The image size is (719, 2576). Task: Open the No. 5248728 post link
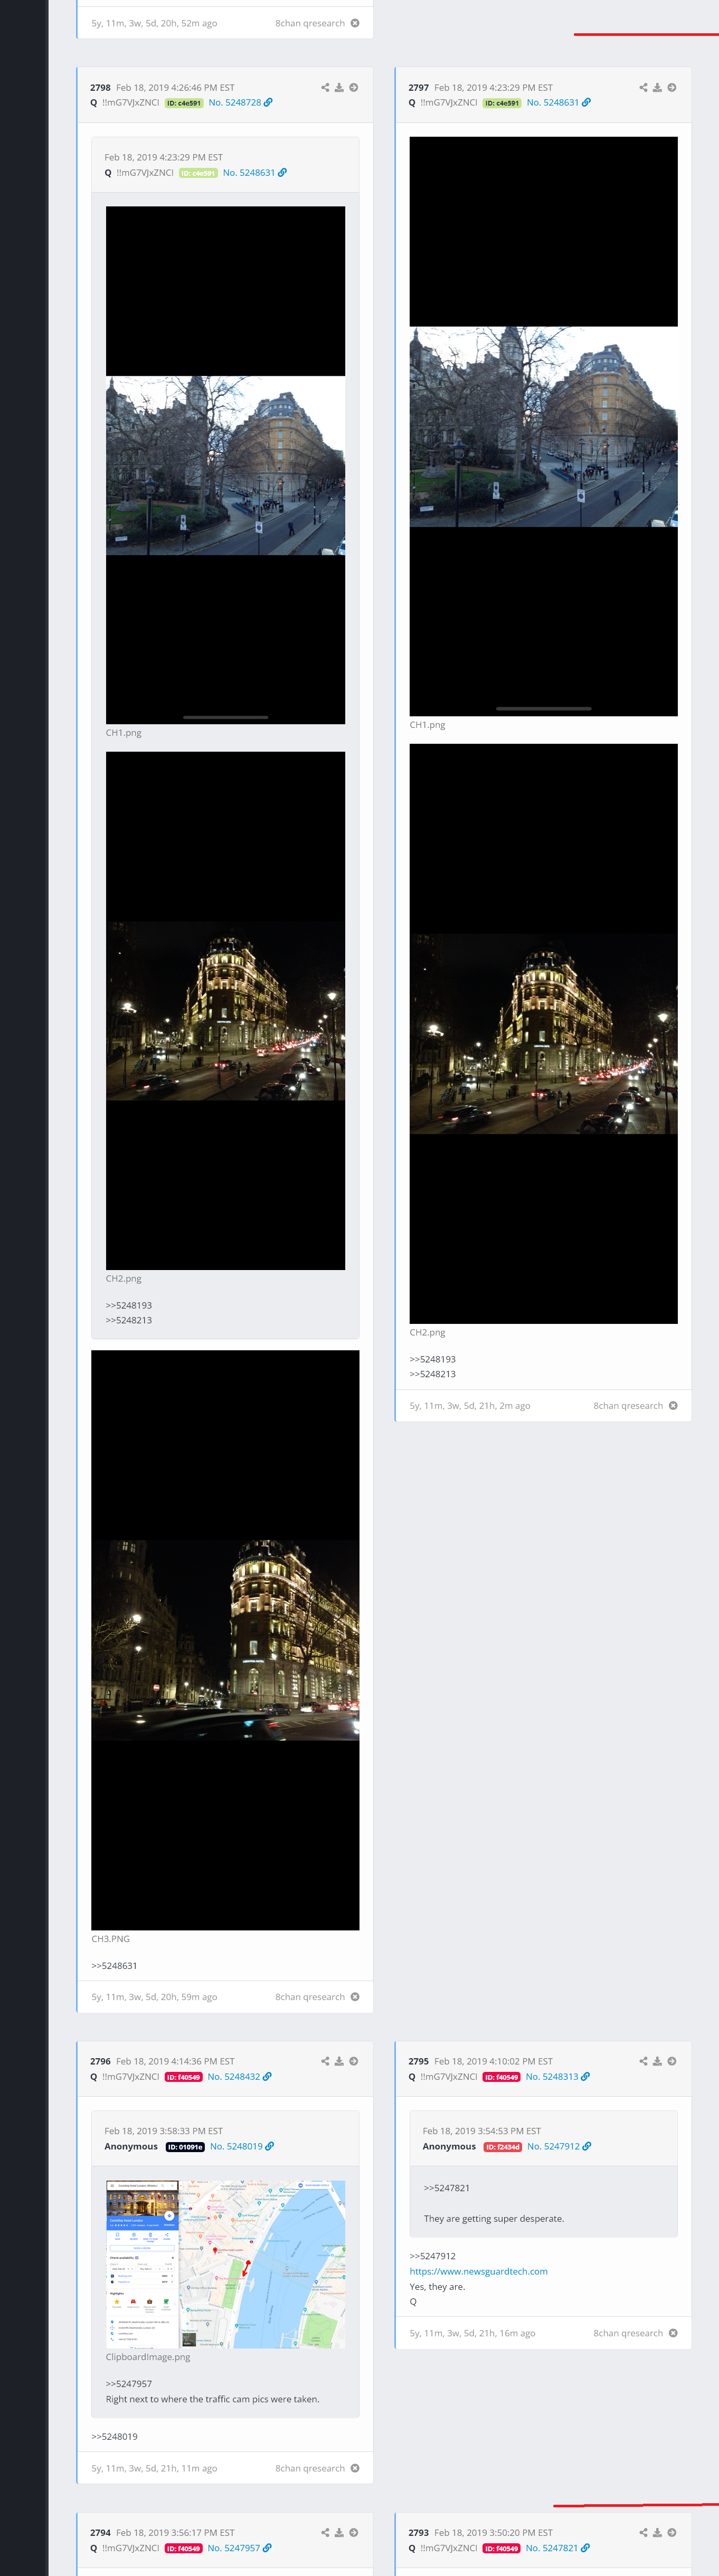click(240, 103)
